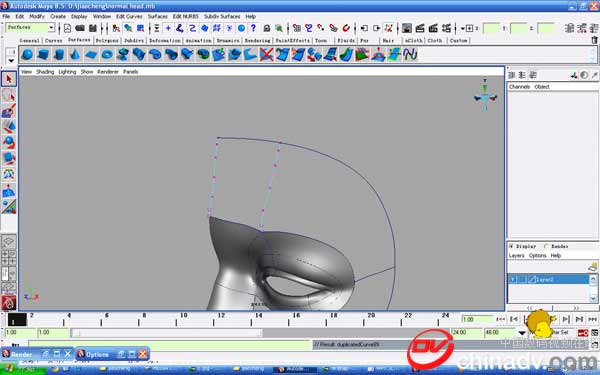Image resolution: width=600 pixels, height=375 pixels.
Task: Click the NURBS sphere shelf icon
Action: point(27,54)
